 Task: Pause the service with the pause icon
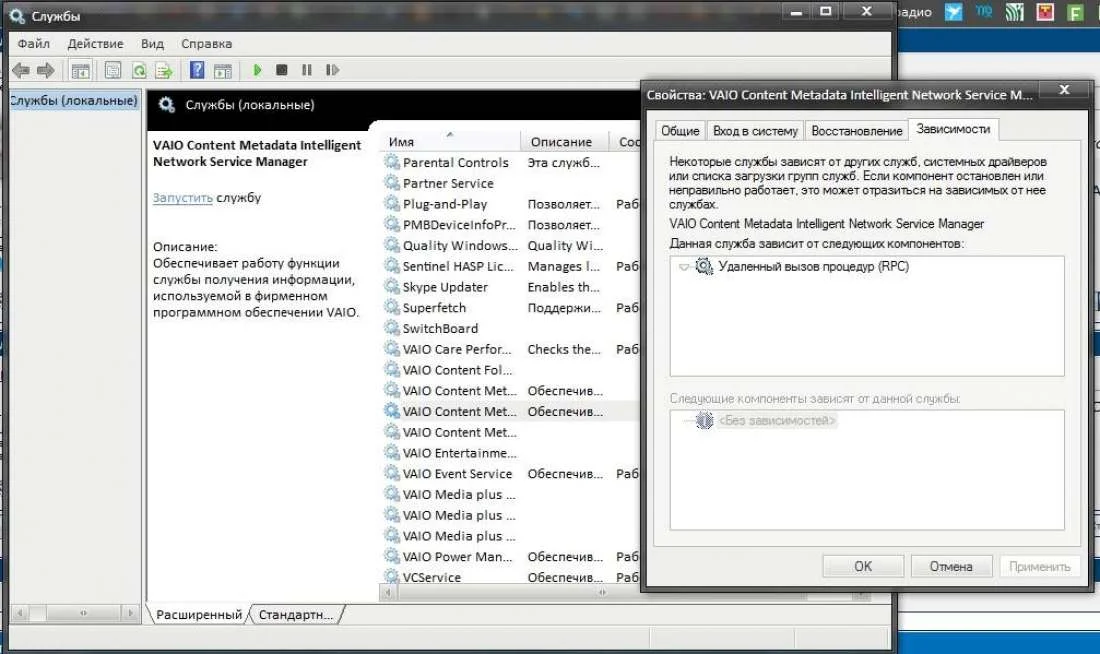tap(307, 69)
